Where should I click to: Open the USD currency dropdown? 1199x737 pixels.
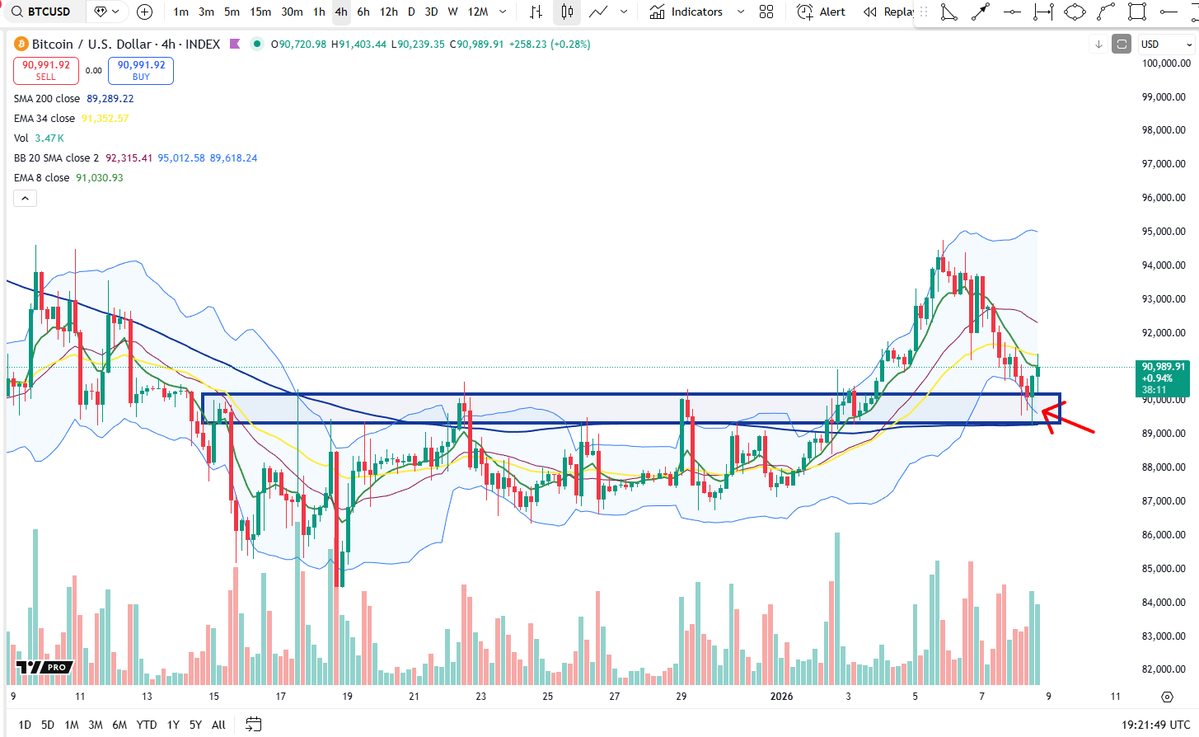click(x=1166, y=44)
